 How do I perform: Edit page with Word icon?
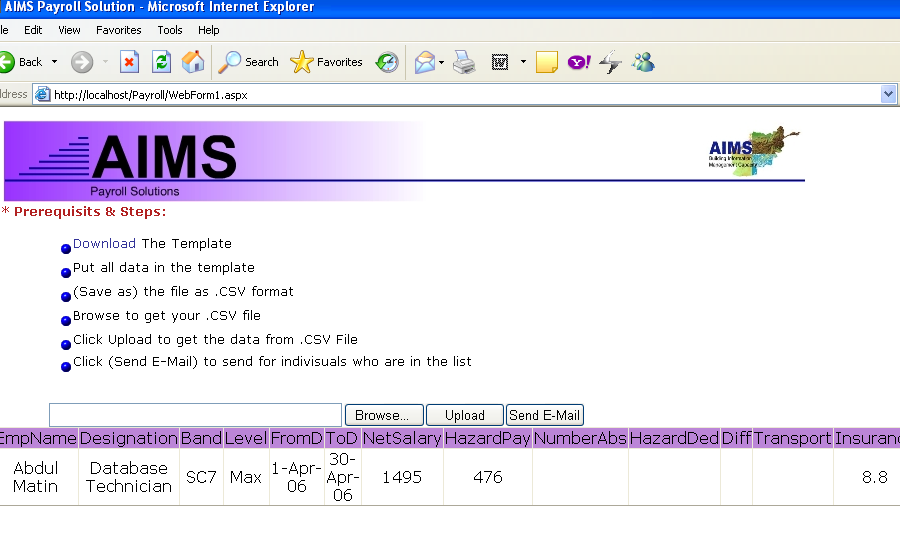(x=500, y=62)
